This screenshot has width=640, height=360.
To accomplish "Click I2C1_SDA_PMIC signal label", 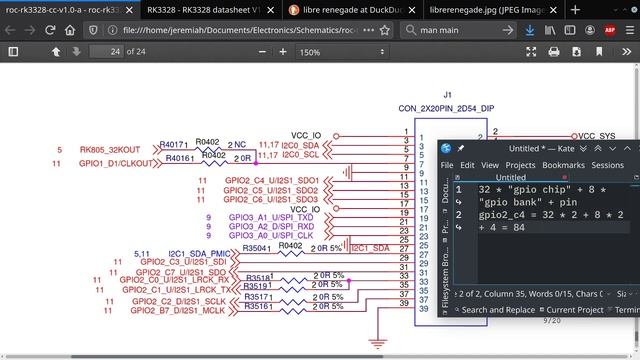I will click(x=199, y=254).
